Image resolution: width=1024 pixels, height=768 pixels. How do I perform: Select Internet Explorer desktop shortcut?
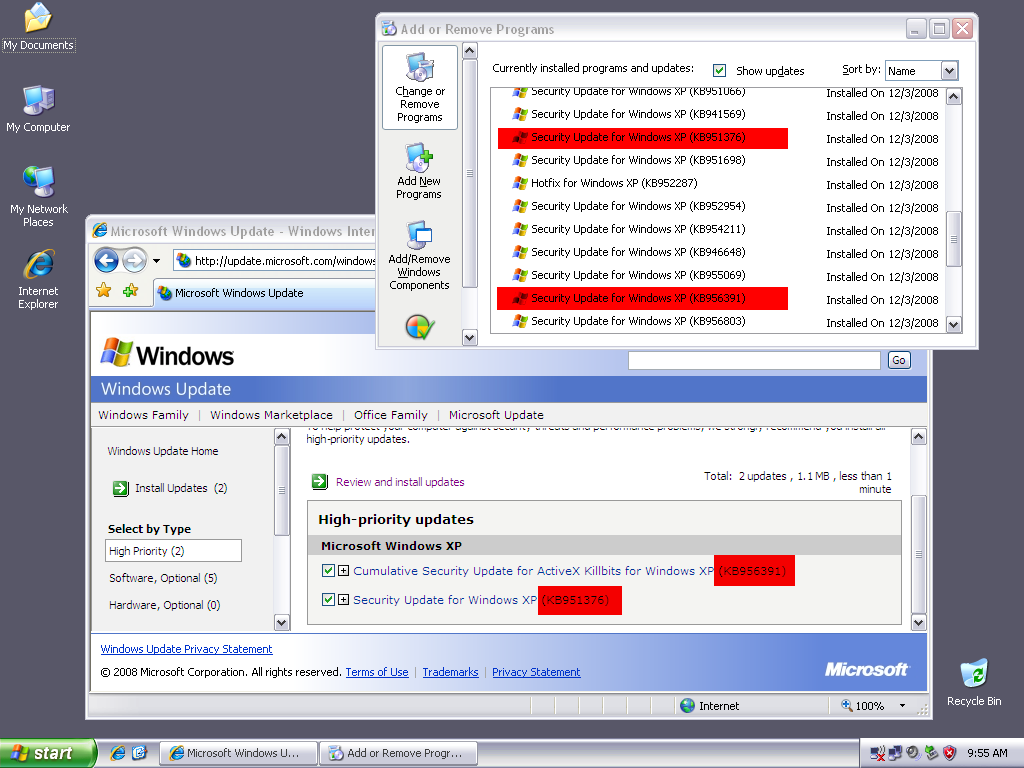coord(39,279)
